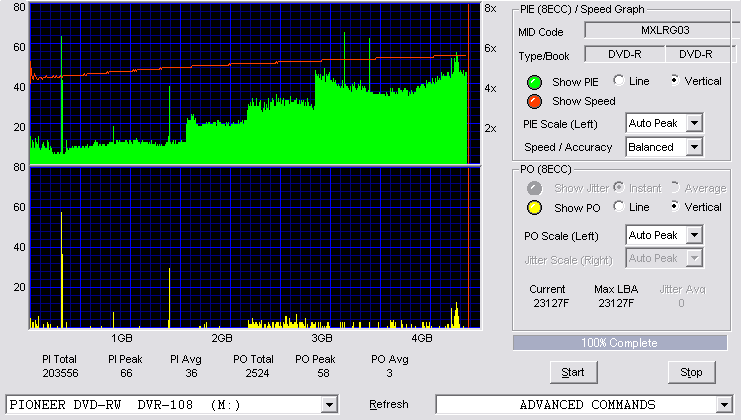Select Line mode for PIE graph
This screenshot has width=742, height=420.
click(619, 80)
